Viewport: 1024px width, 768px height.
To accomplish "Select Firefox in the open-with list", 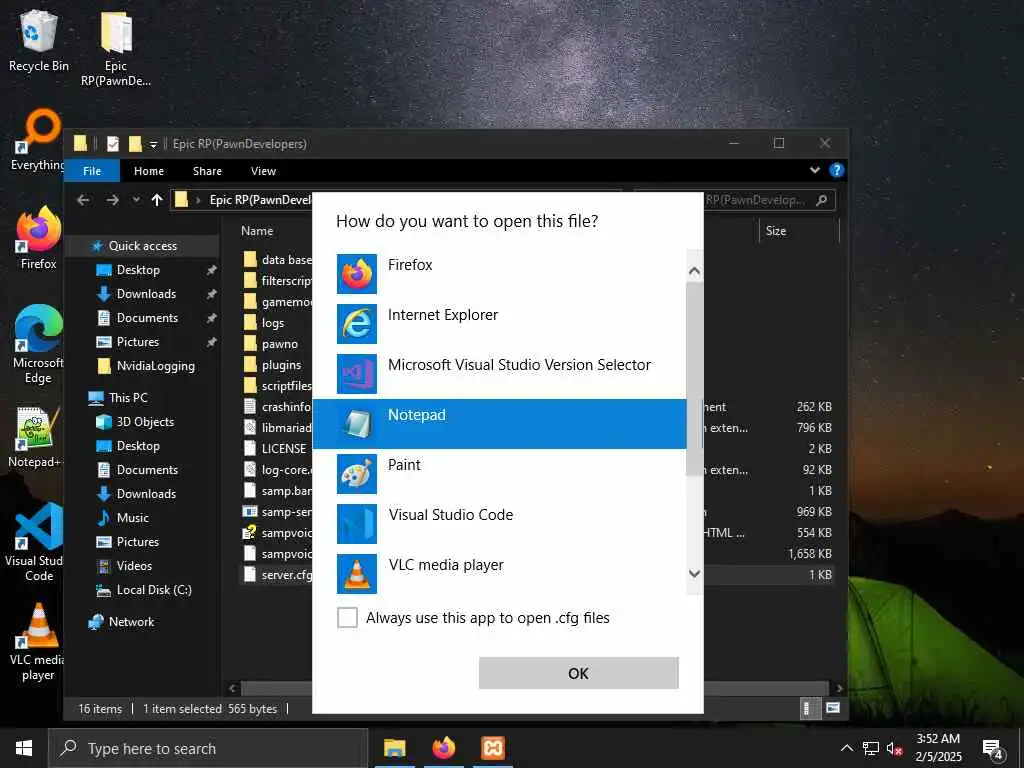I will (x=500, y=274).
